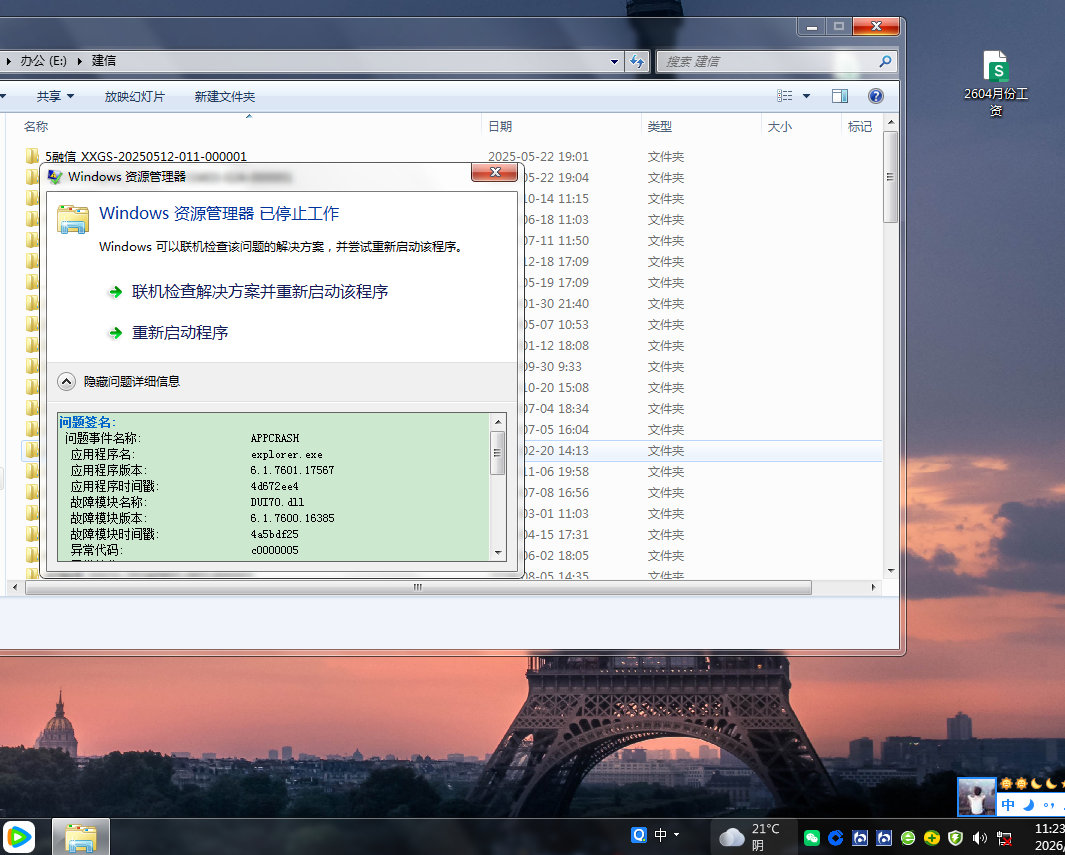Sort by the 日期 column header

[501, 126]
